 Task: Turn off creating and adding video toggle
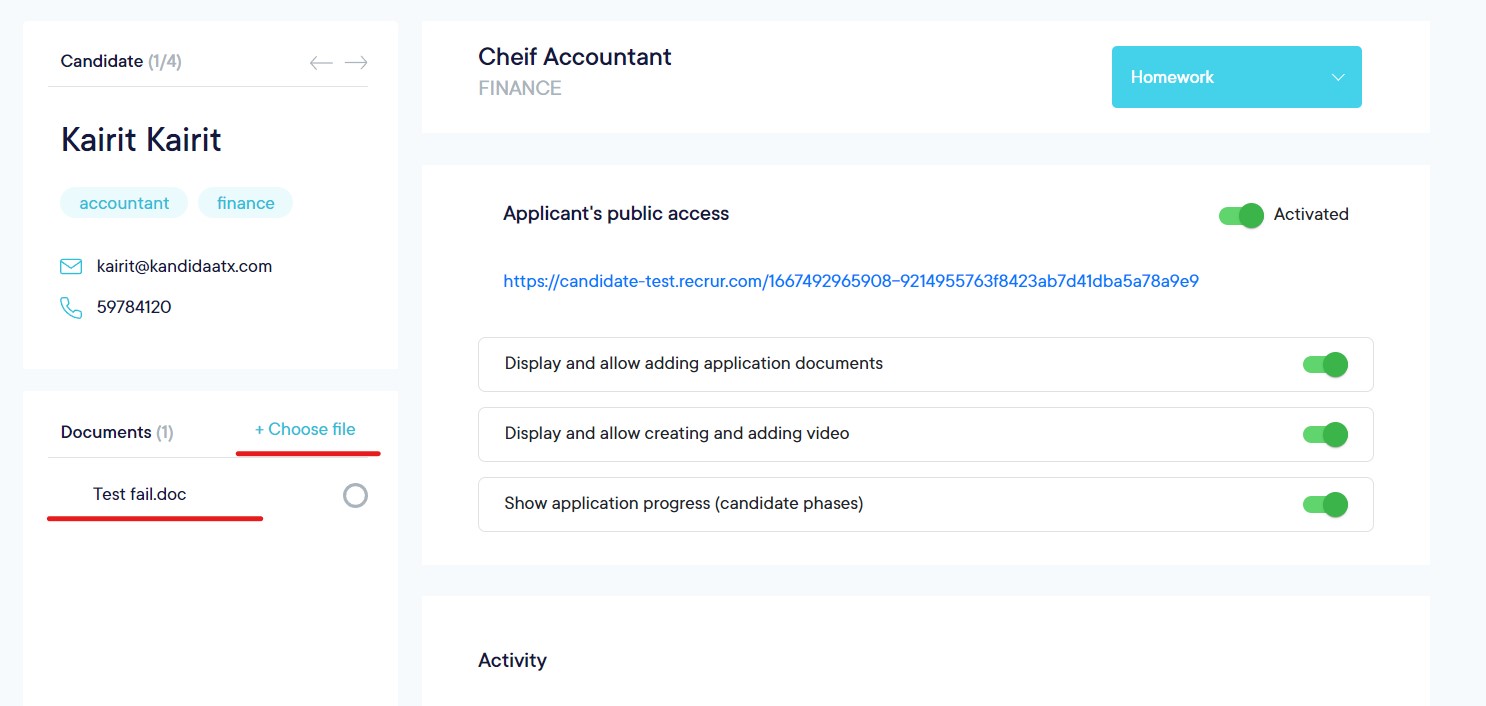(1325, 435)
